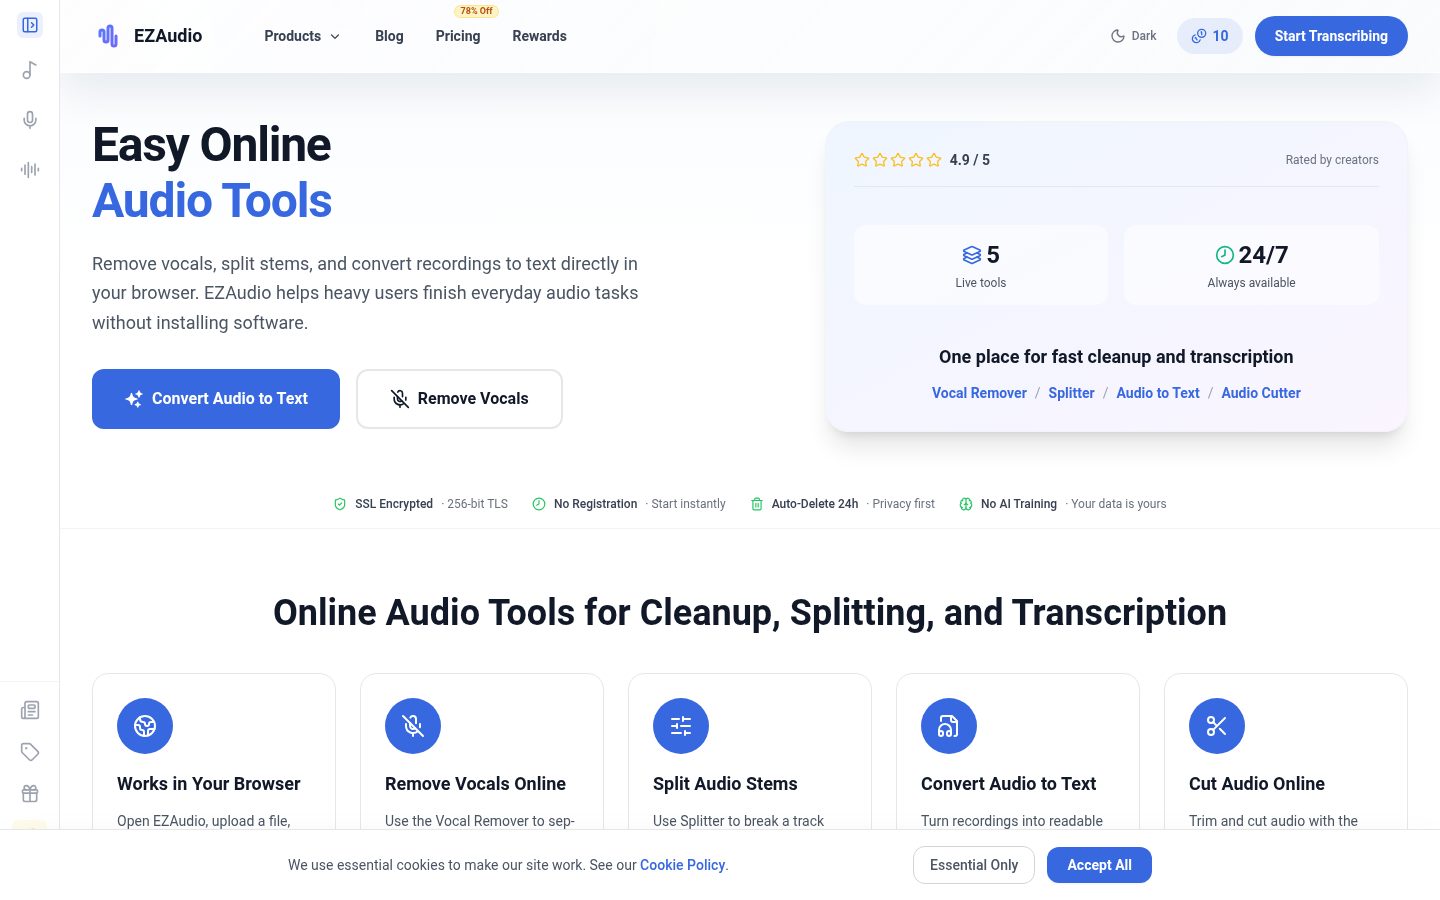Viewport: 1440px width, 900px height.
Task: Click the Split Audio Stems heading
Action: (725, 784)
